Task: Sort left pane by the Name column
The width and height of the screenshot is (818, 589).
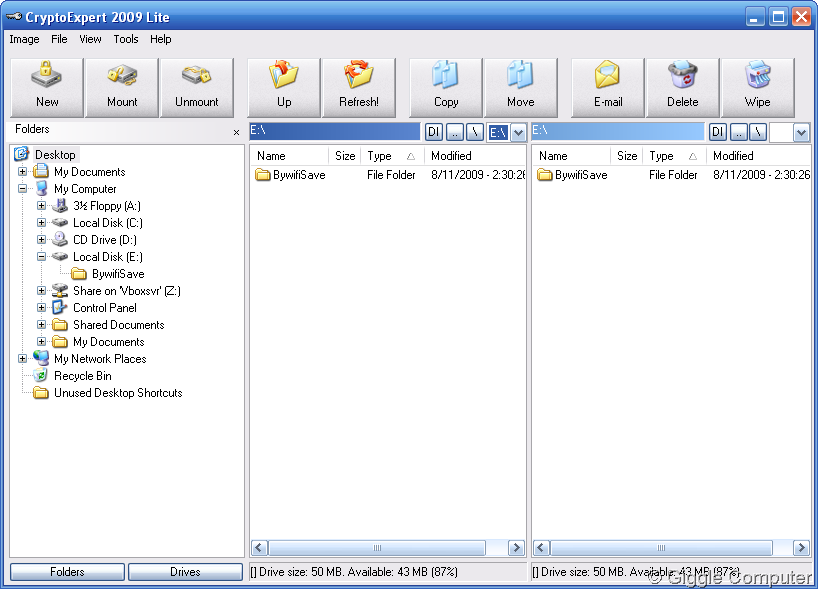Action: tap(290, 155)
